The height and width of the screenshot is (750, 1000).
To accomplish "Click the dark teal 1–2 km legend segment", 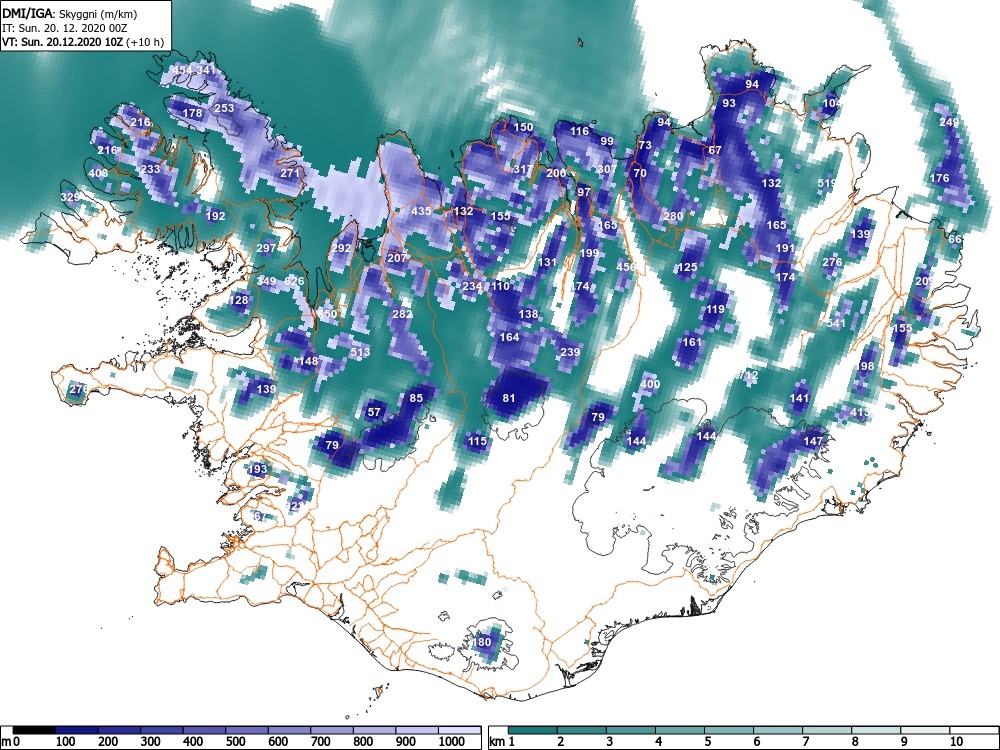I will click(533, 730).
